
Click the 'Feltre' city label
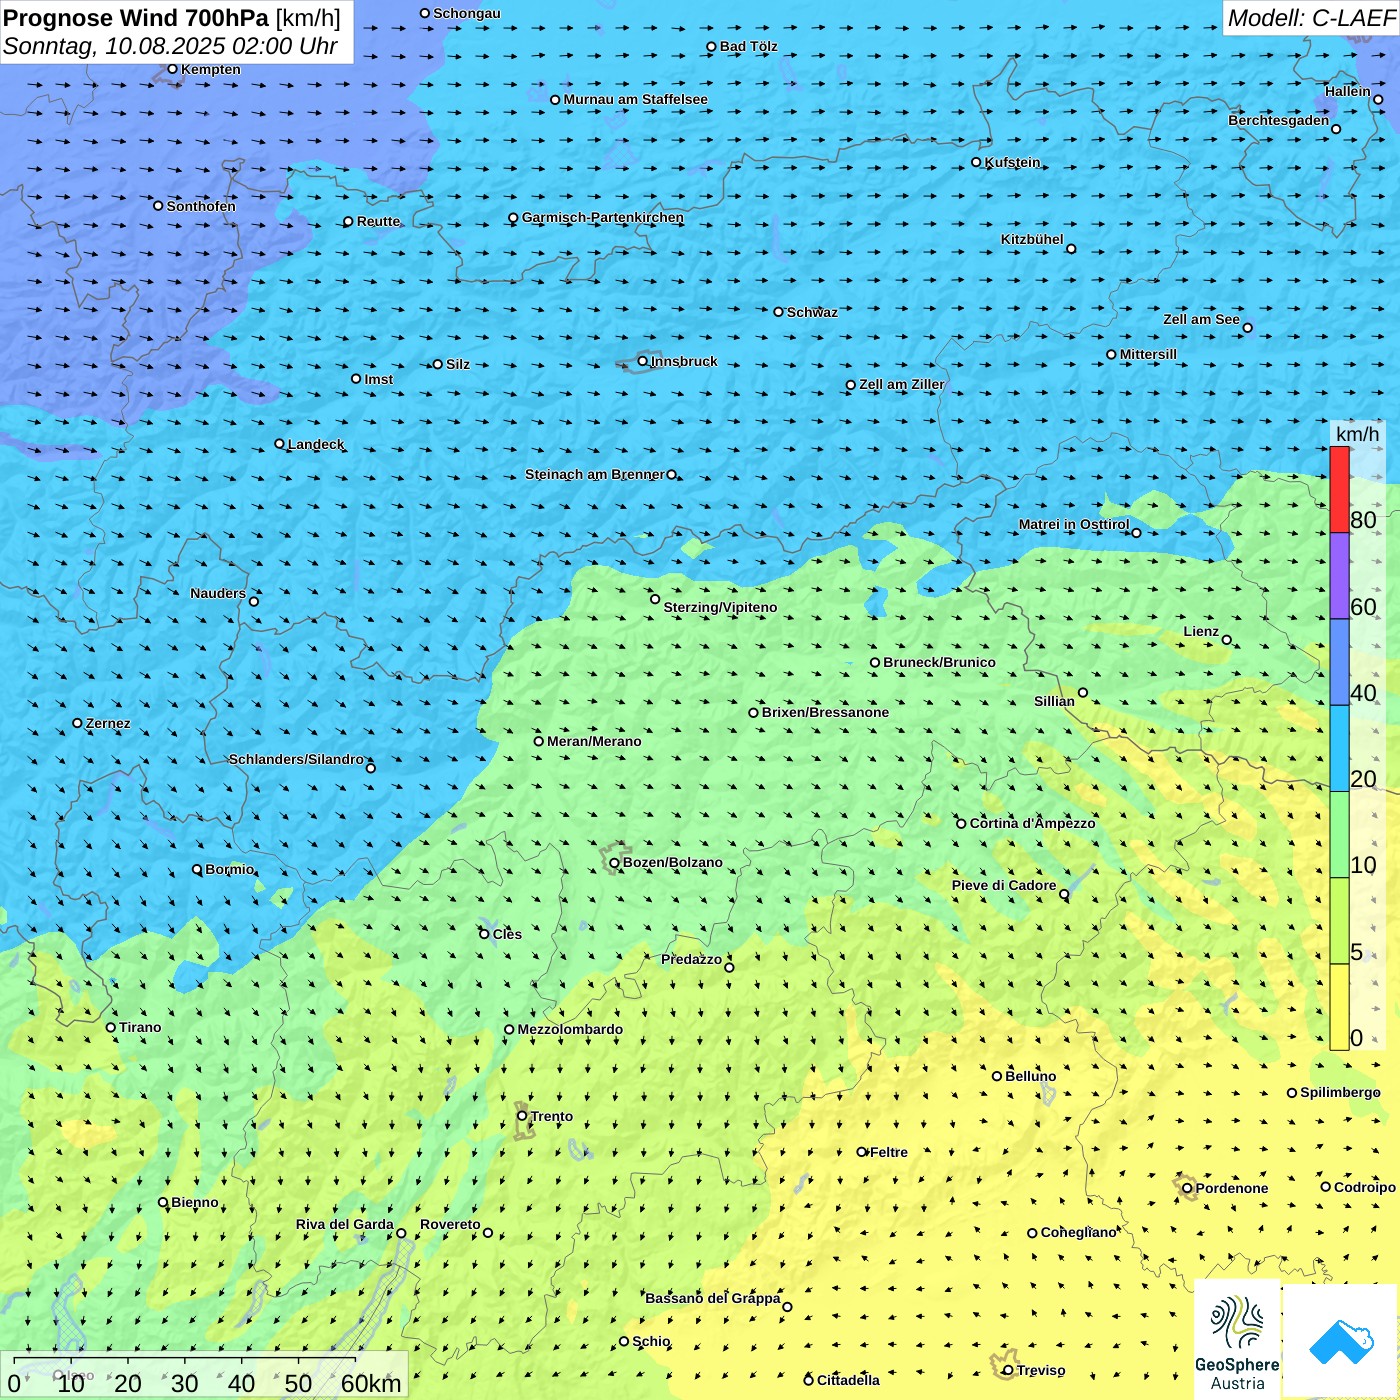coord(889,1152)
